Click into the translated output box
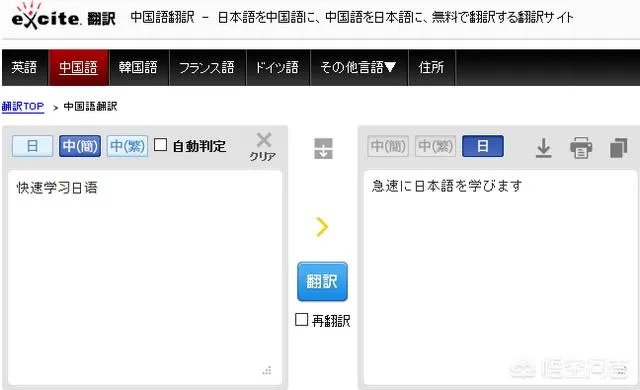This screenshot has width=640, height=390. coord(500,277)
